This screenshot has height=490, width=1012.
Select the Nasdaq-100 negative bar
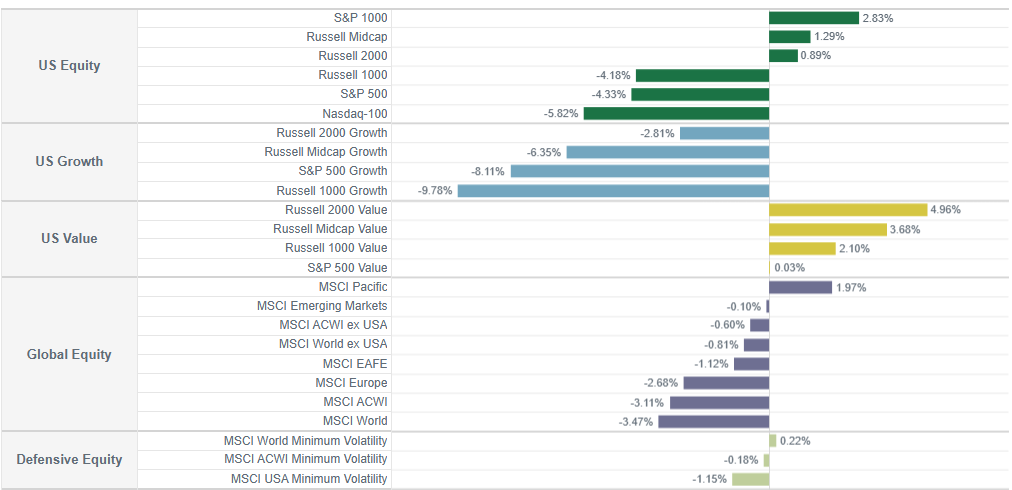pyautogui.click(x=676, y=113)
